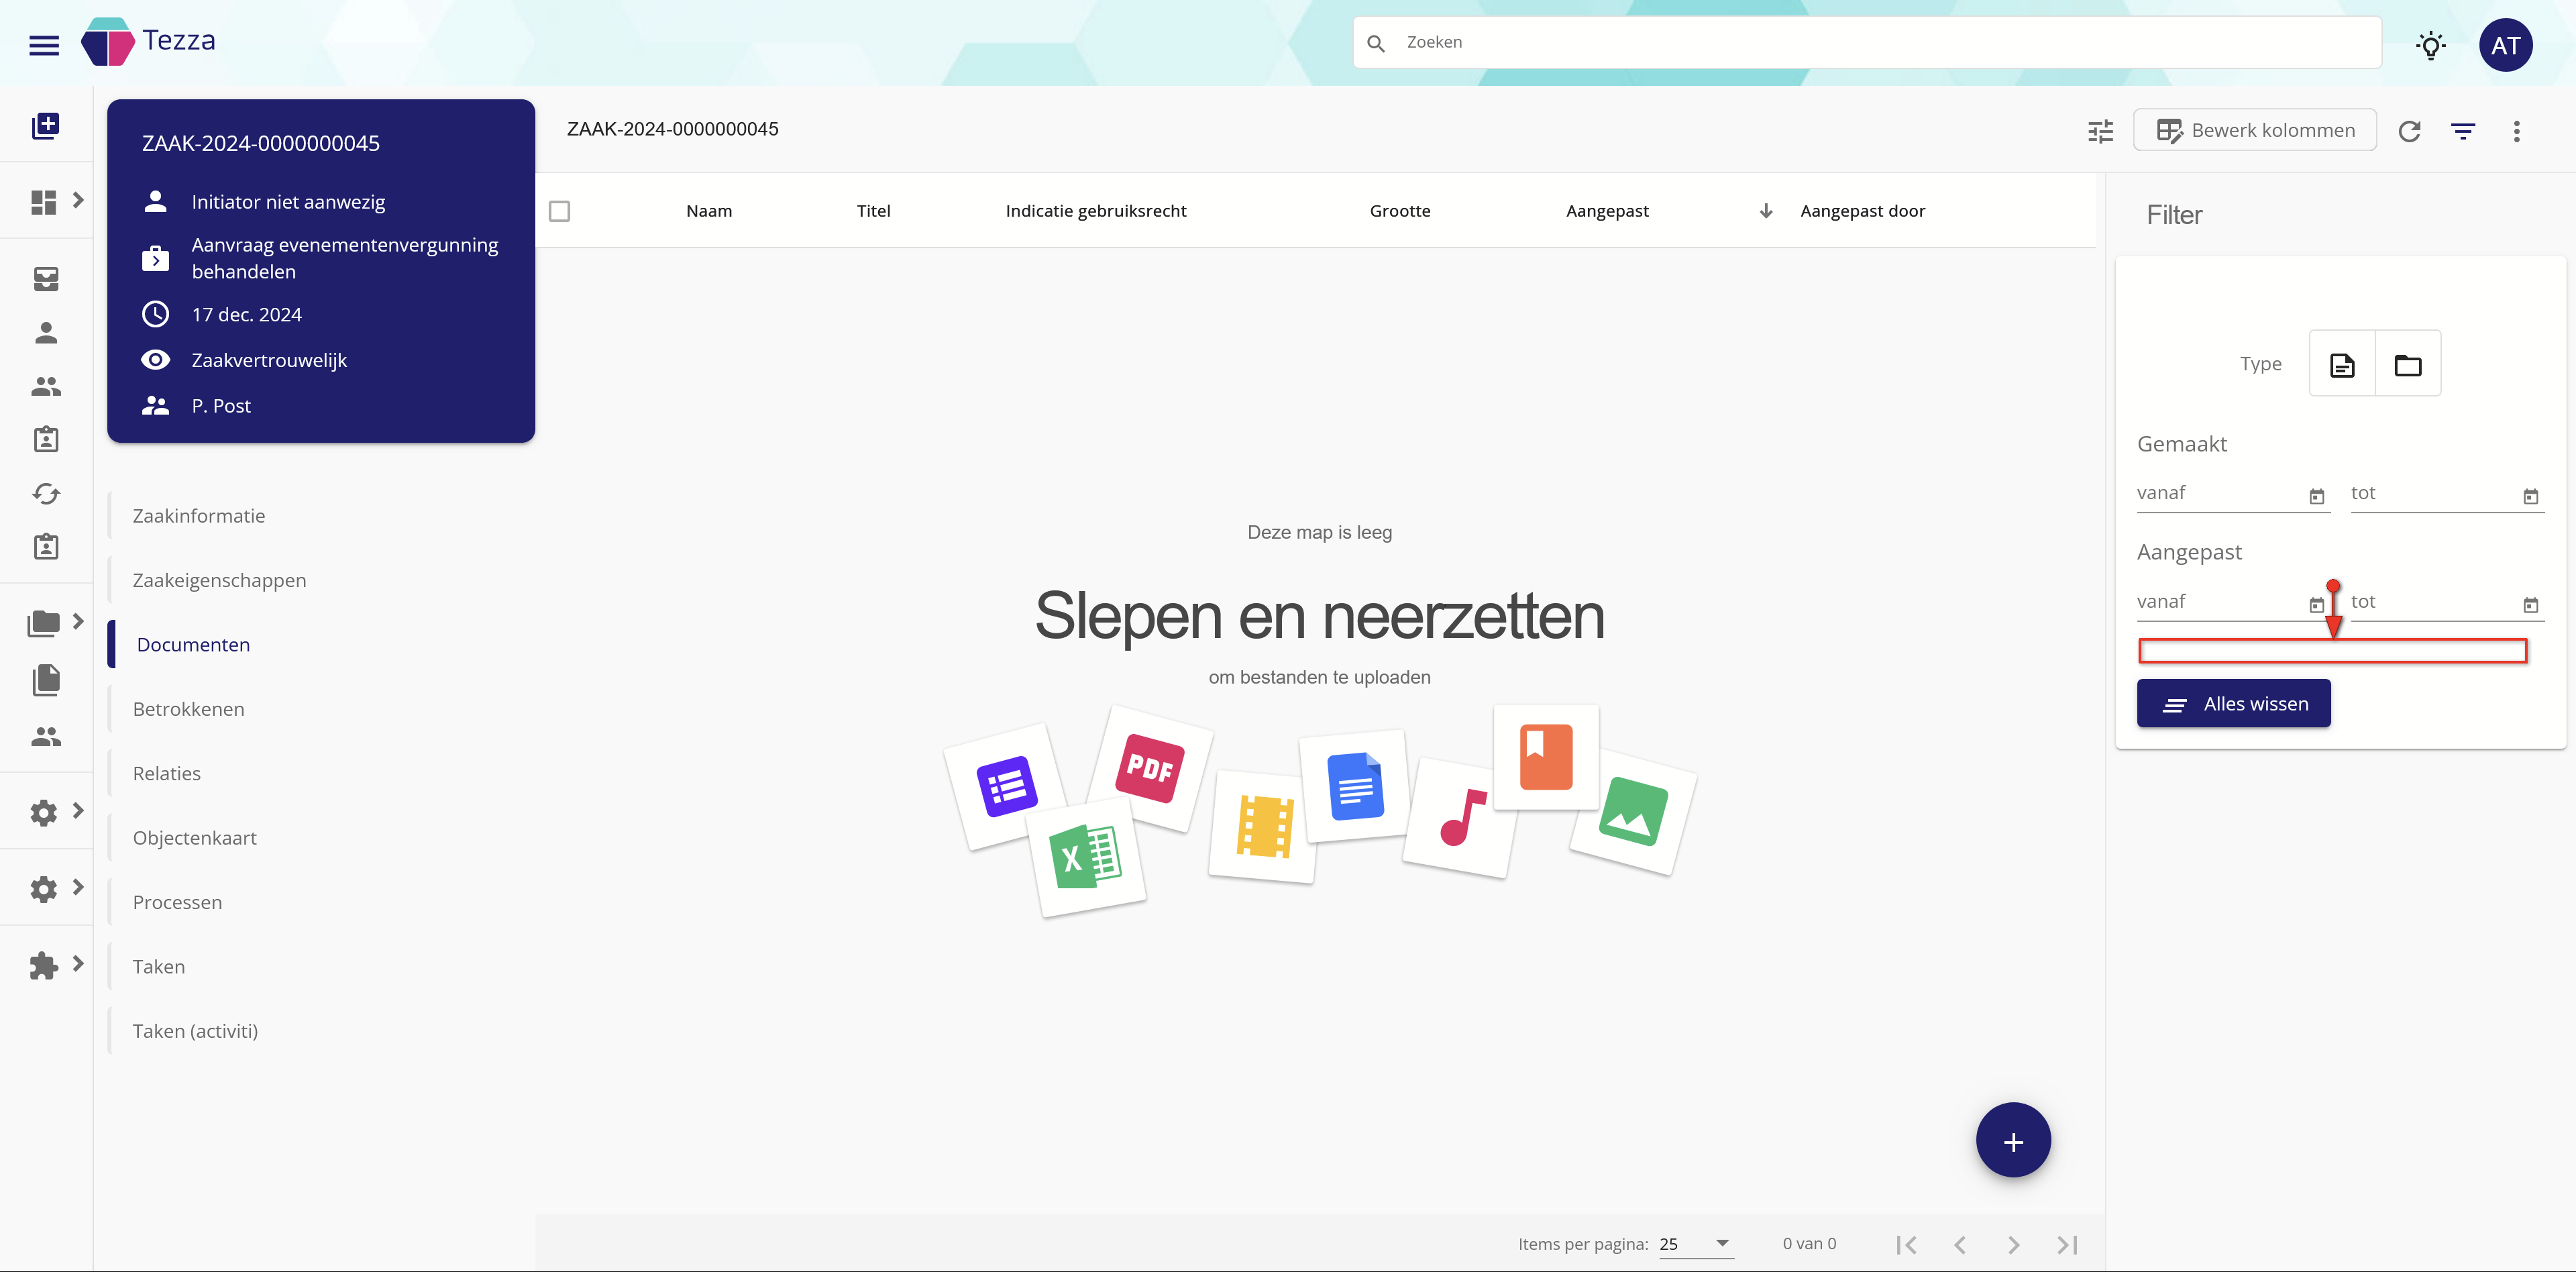Toggle the select-all checkbox in header

[x=560, y=211]
